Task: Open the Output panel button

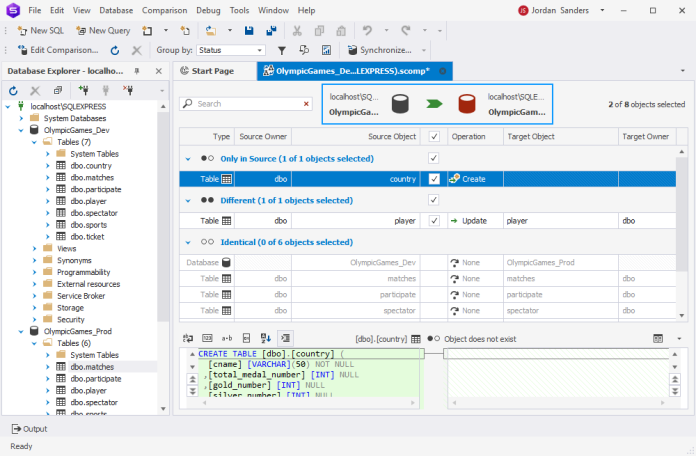Action: (x=29, y=429)
